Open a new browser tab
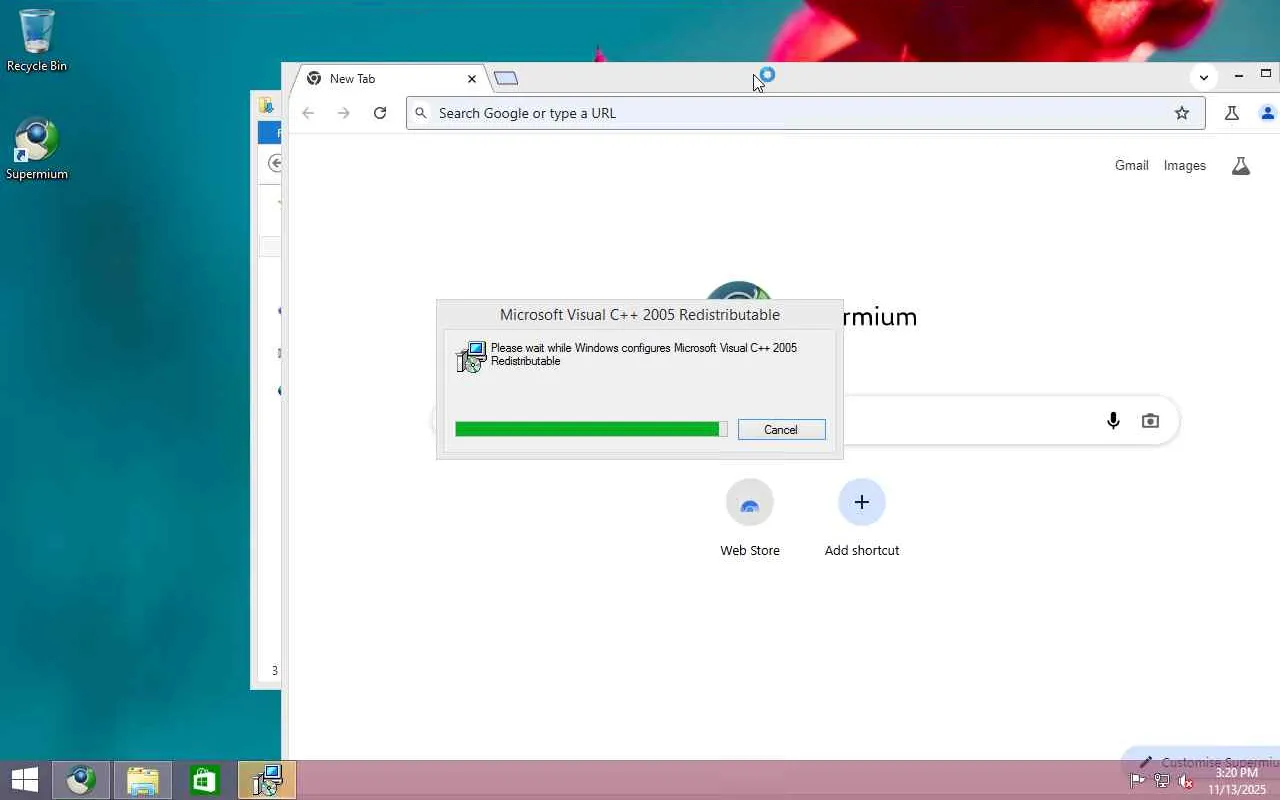 (506, 79)
